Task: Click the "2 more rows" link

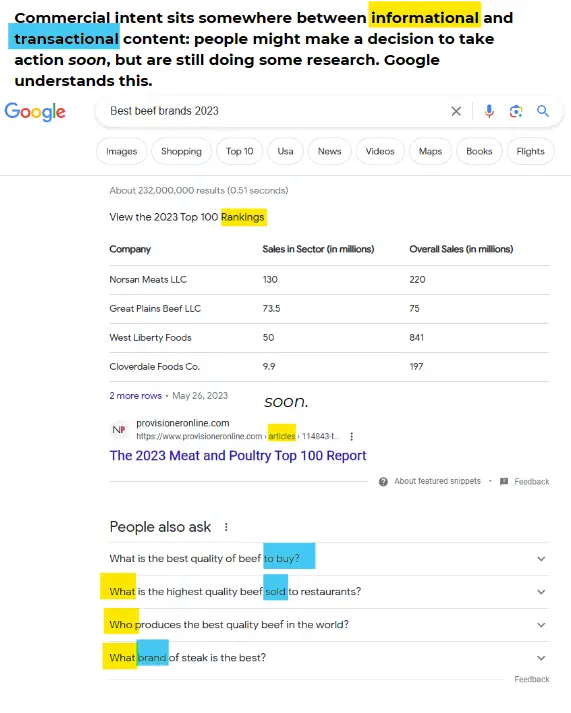Action: [135, 396]
